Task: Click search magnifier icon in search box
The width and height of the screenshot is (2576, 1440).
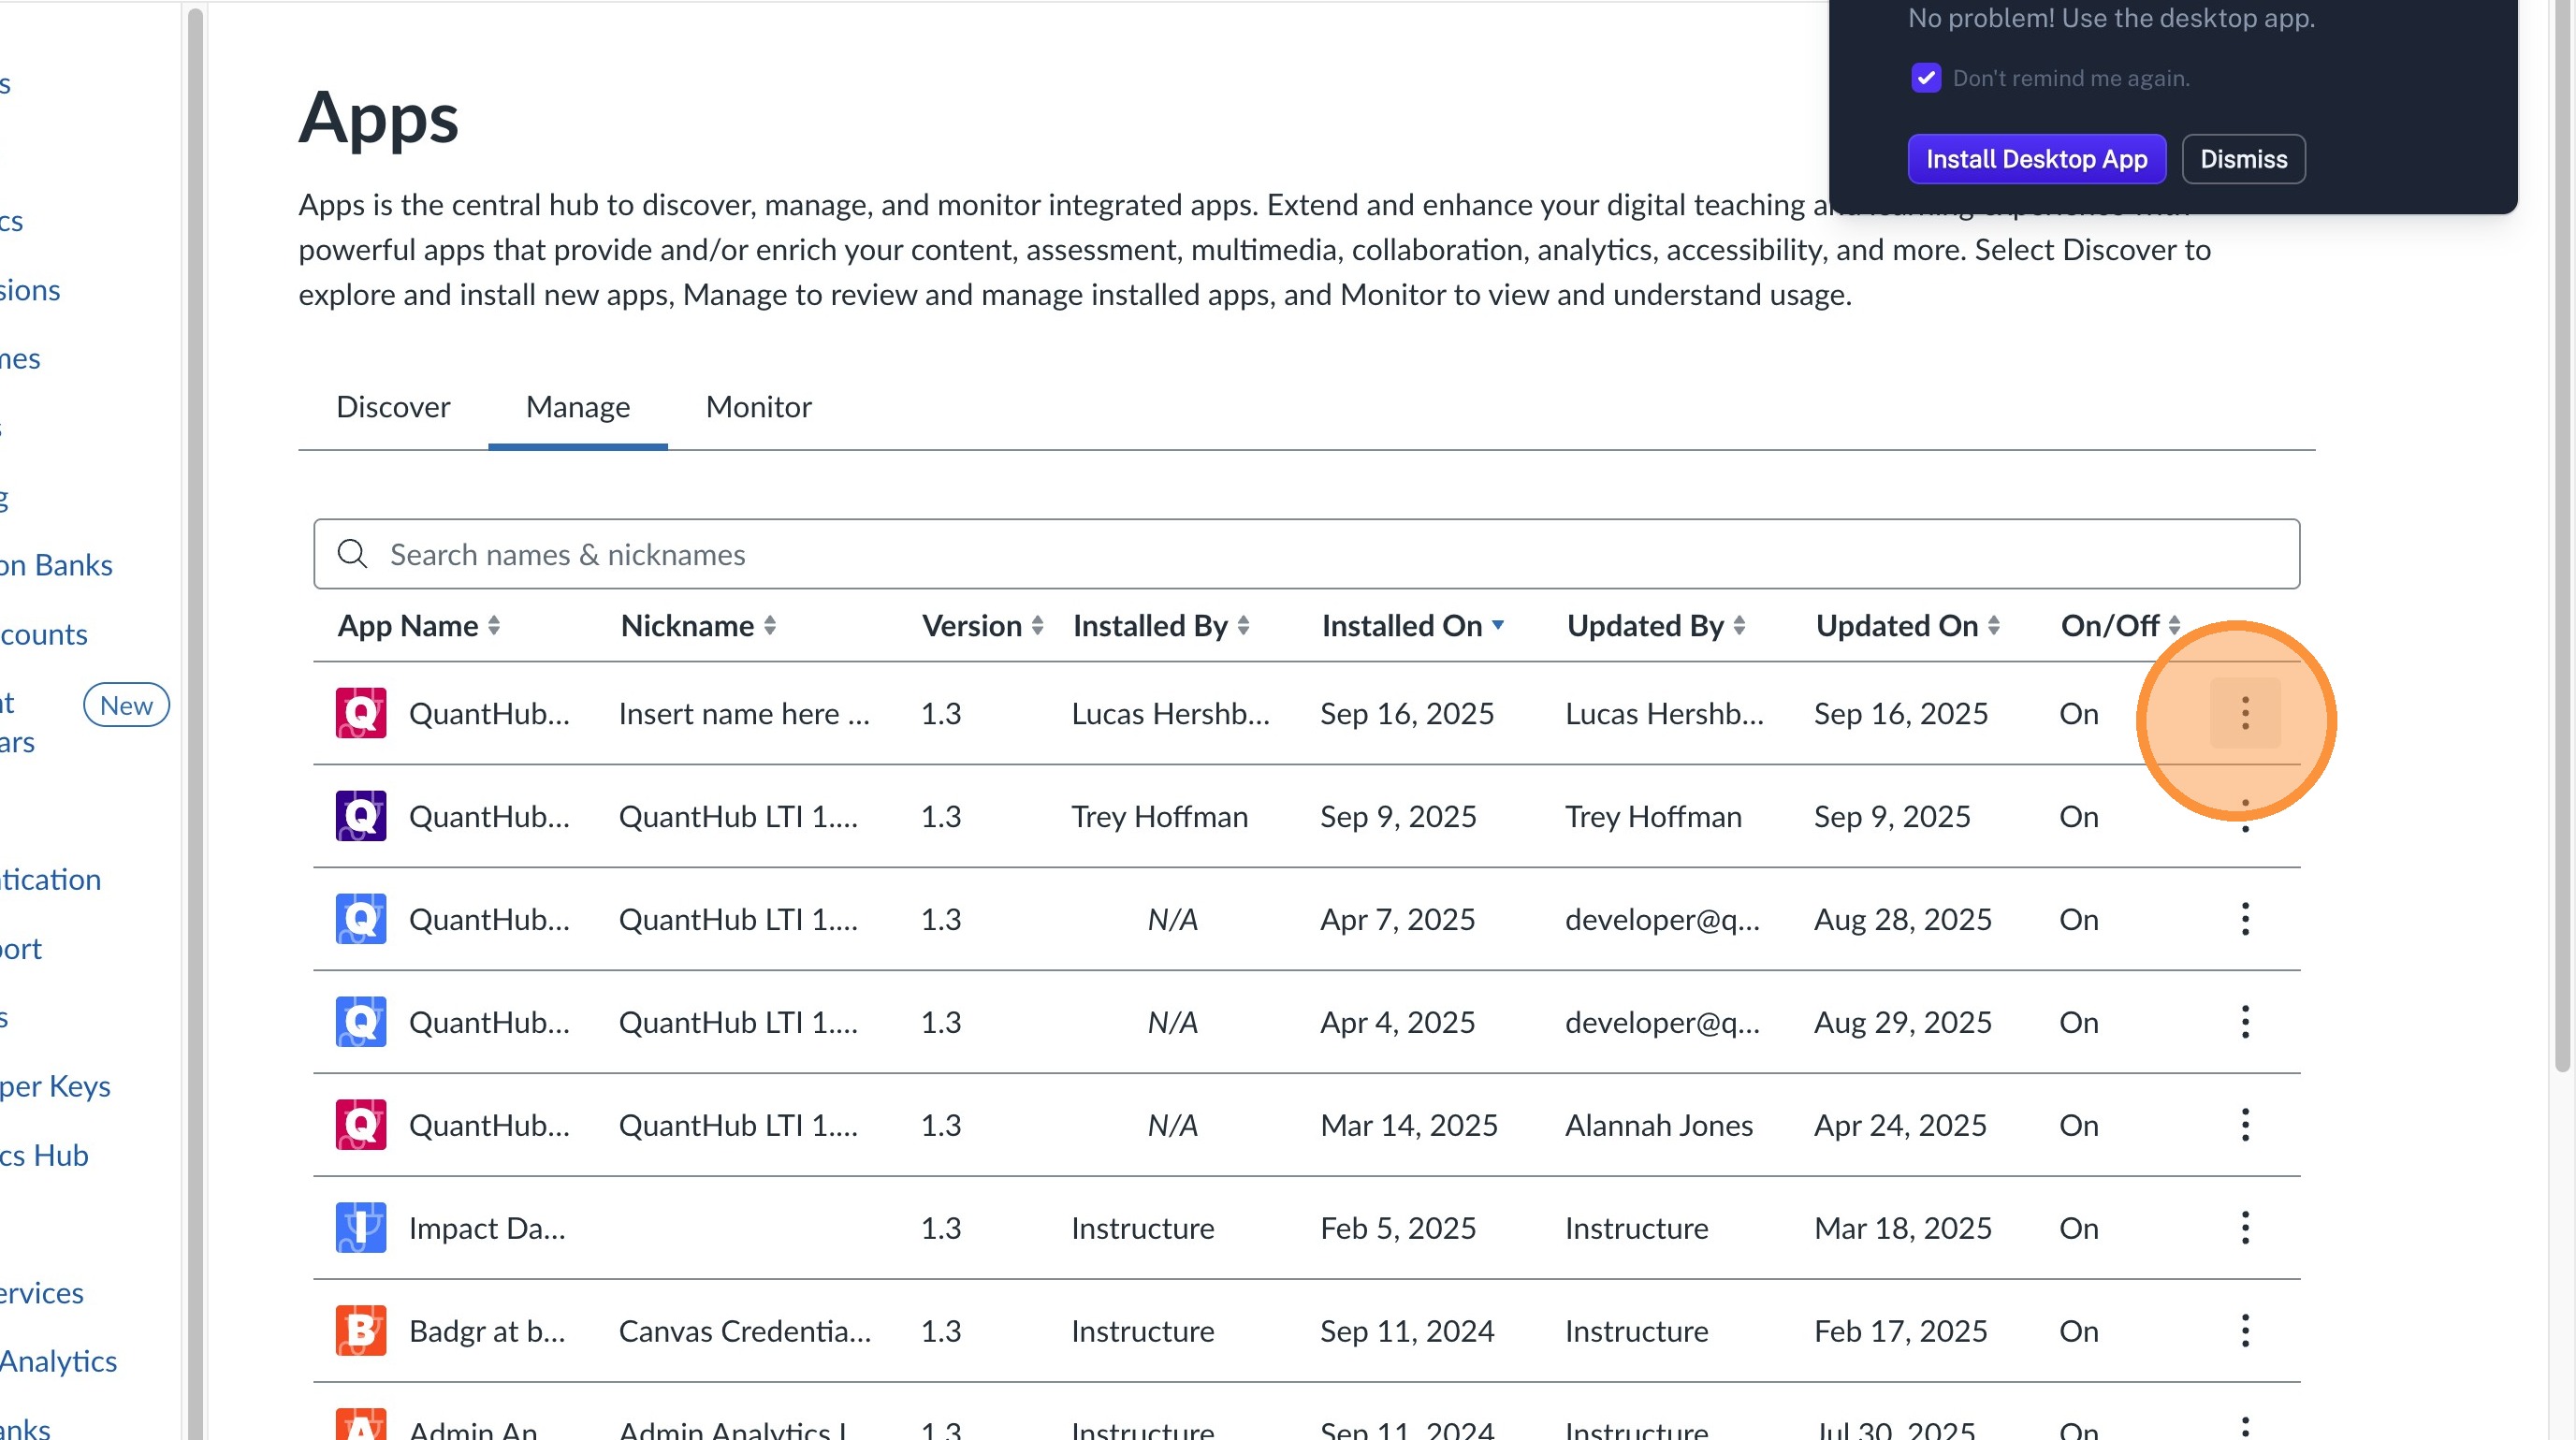Action: point(352,553)
